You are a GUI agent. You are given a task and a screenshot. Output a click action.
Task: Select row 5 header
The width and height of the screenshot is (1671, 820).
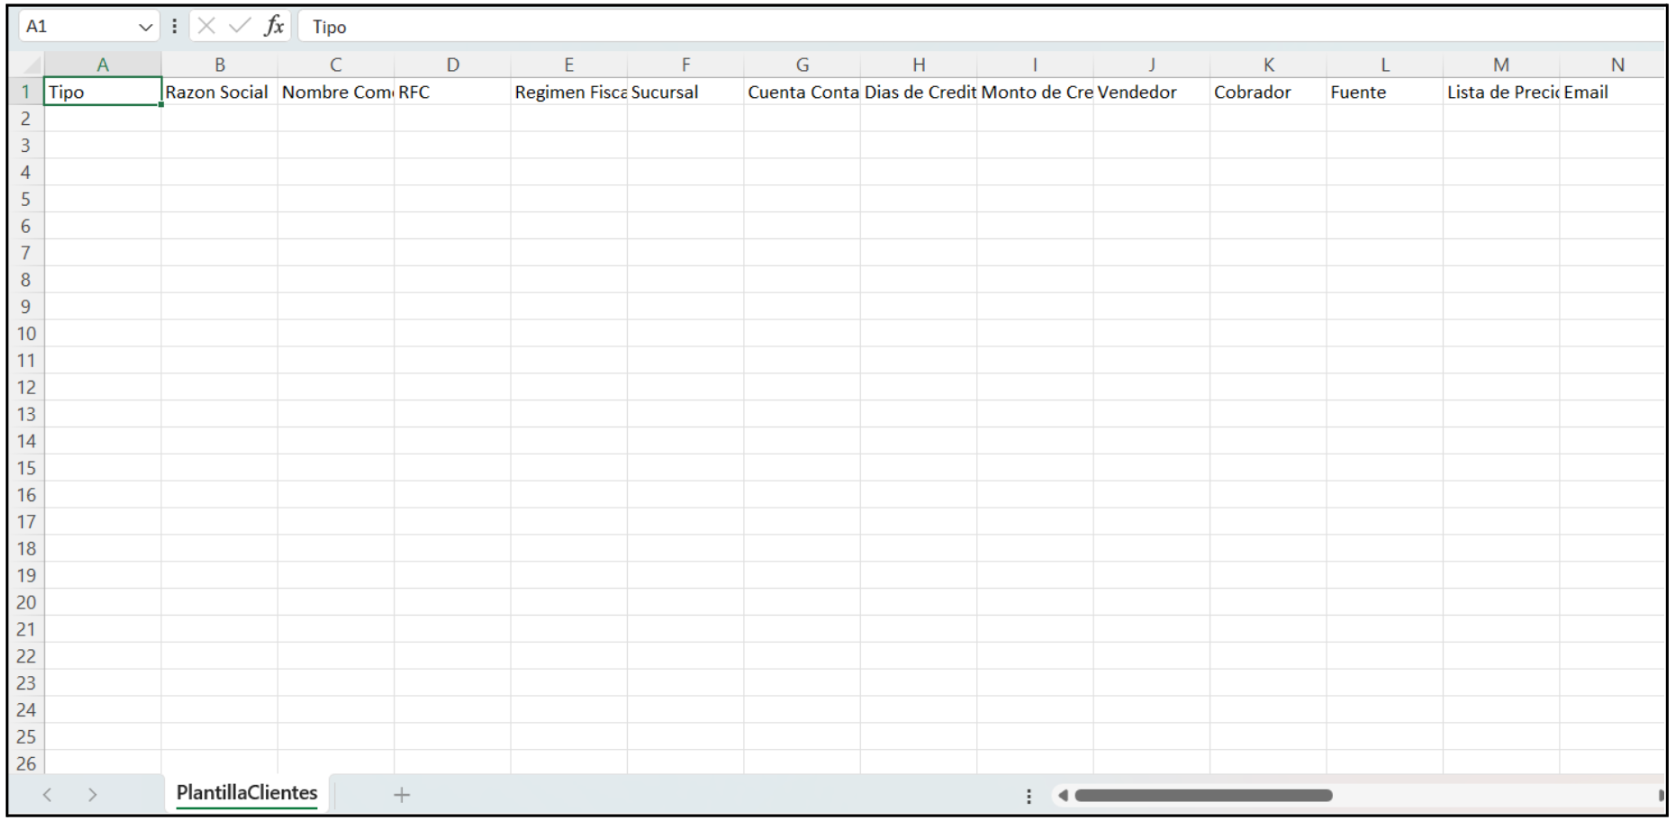(26, 199)
